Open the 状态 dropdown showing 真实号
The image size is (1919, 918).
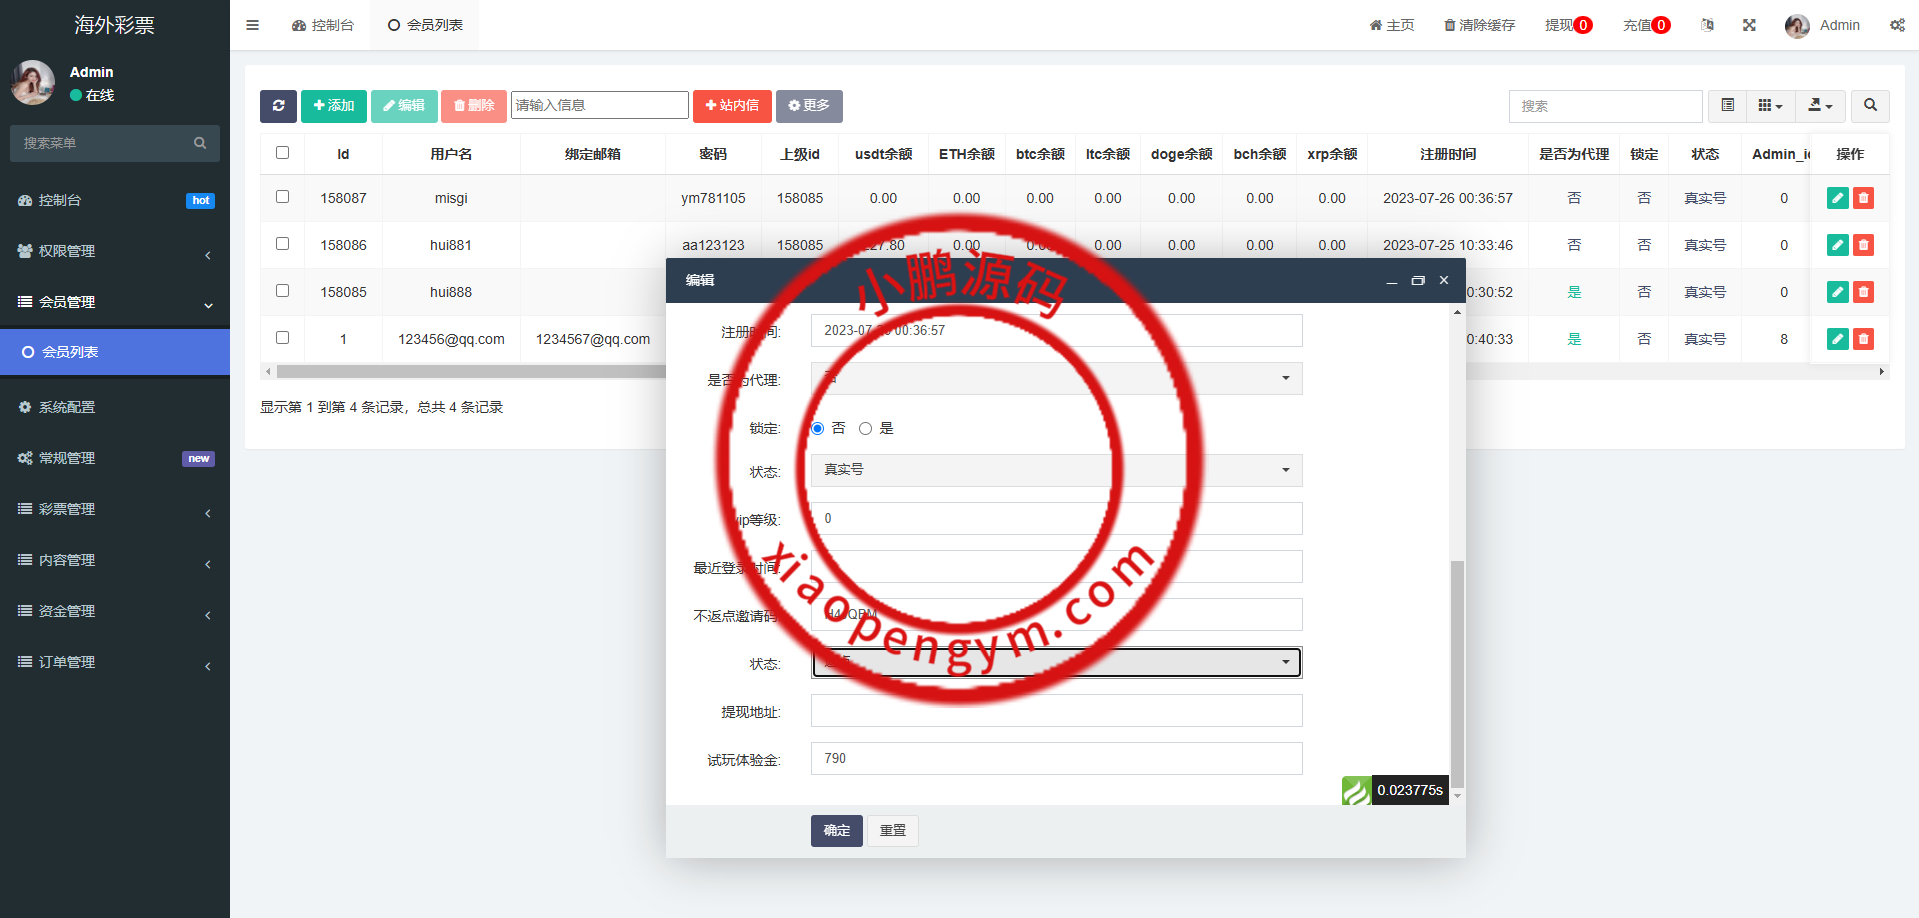pos(1056,470)
